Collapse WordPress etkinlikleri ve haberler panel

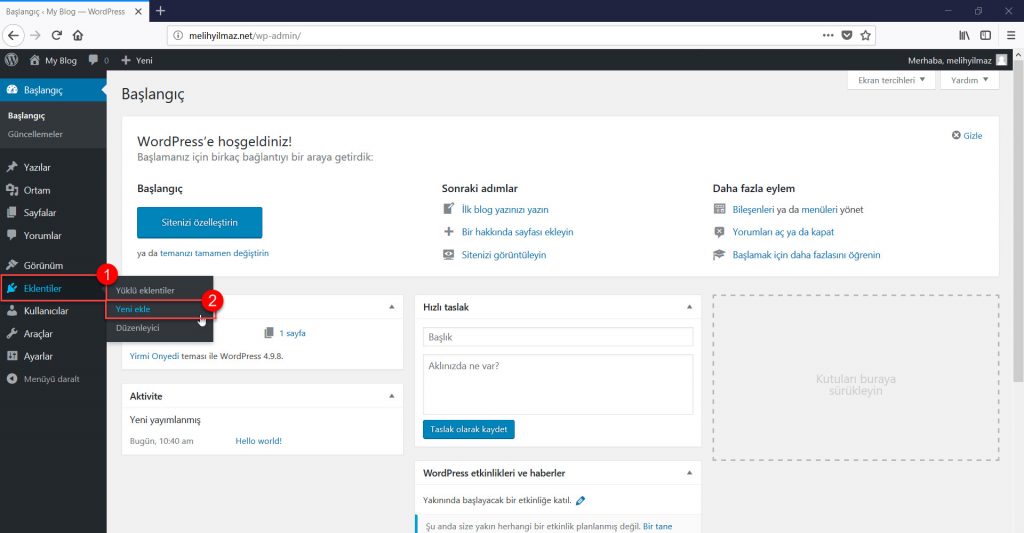pos(689,473)
